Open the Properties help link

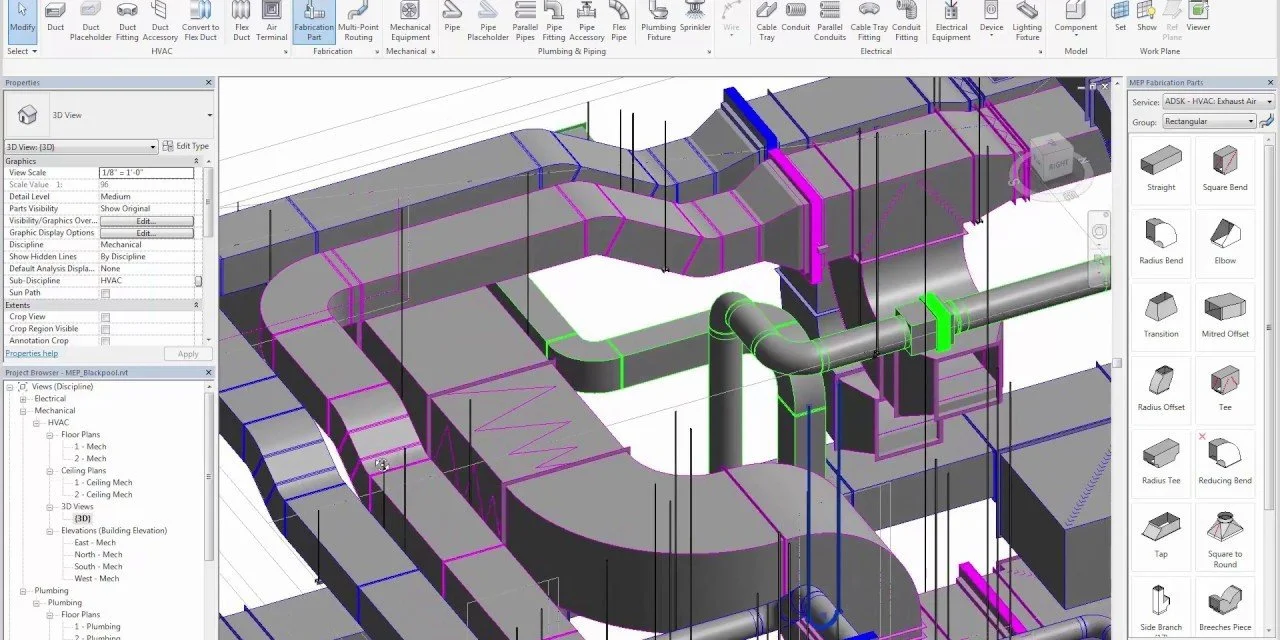pyautogui.click(x=32, y=353)
